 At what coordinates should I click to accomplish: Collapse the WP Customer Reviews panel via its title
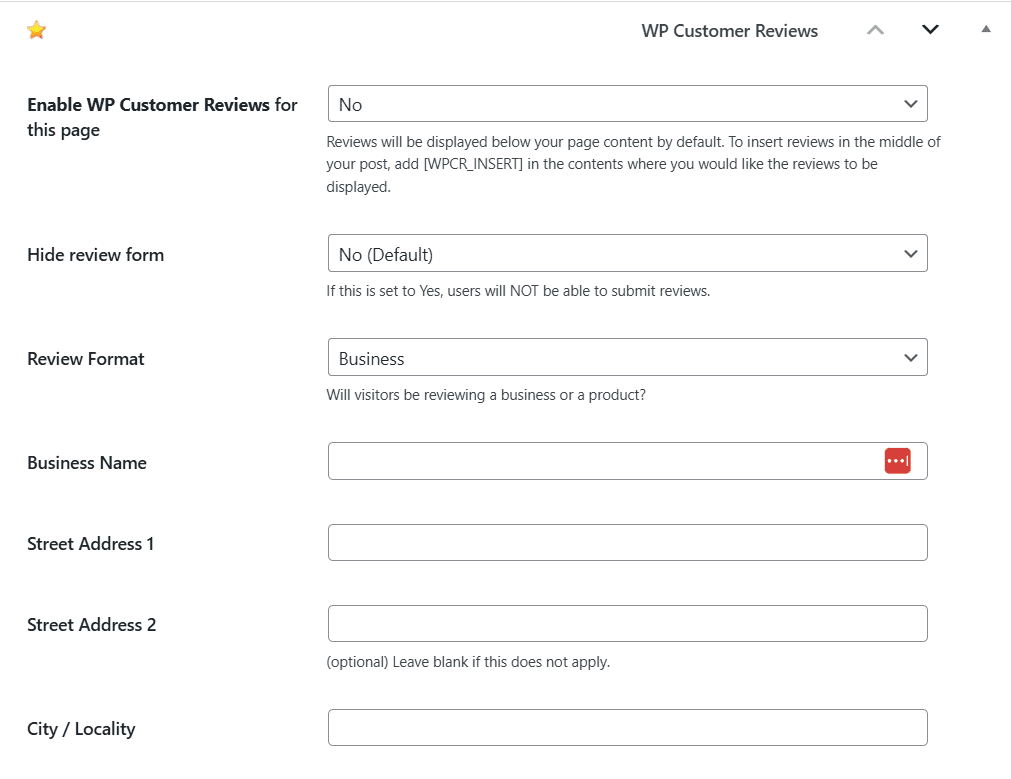tap(729, 31)
